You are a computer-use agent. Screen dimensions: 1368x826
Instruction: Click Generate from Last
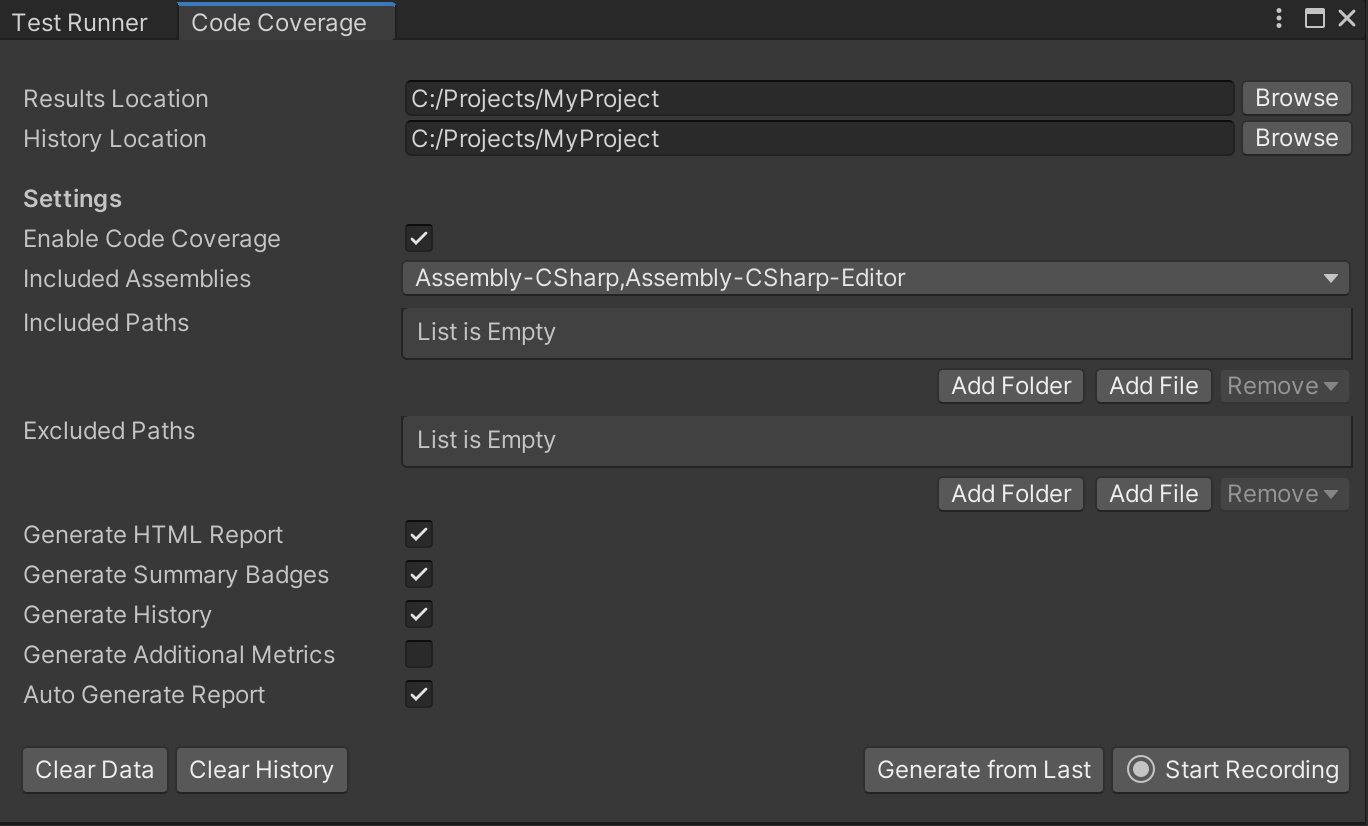982,770
